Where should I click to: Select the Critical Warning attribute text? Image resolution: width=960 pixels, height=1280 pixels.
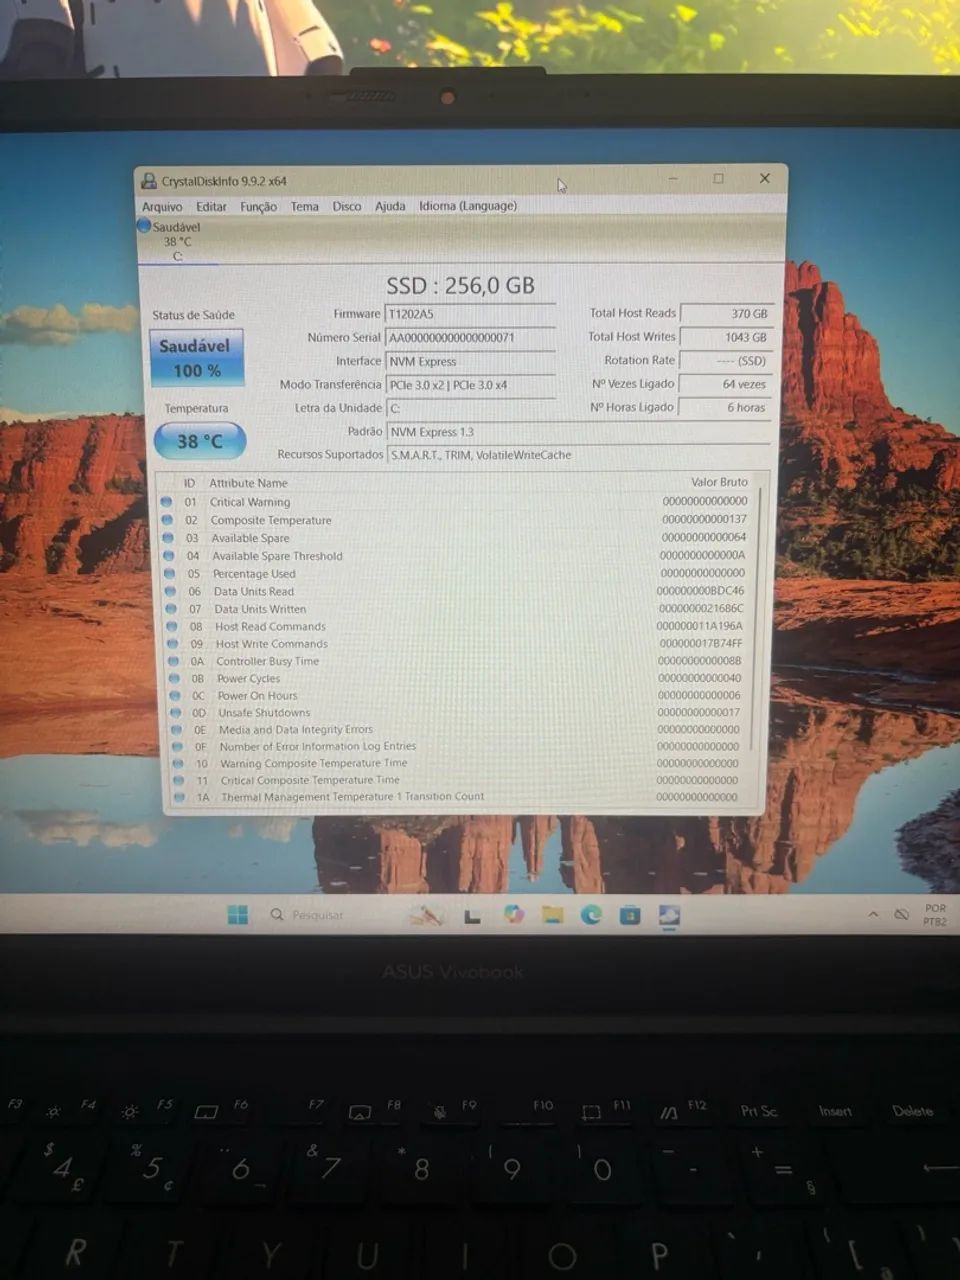(250, 502)
